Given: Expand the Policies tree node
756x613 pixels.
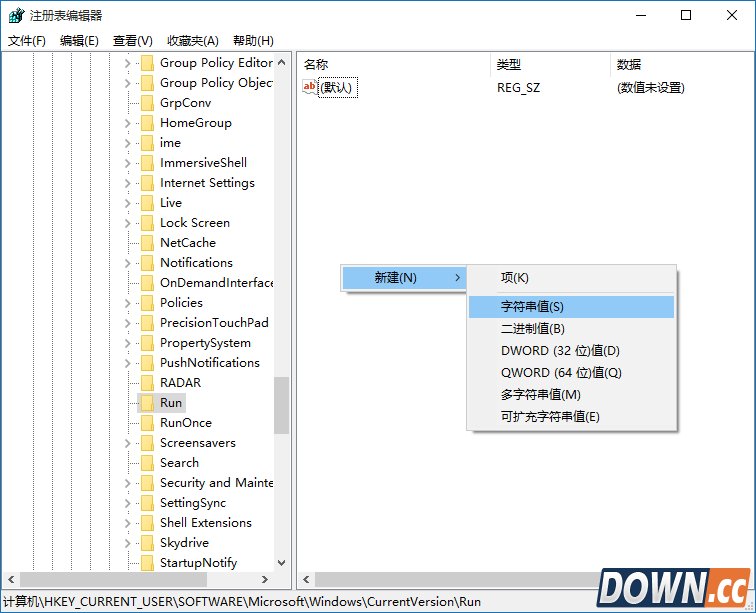Looking at the screenshot, I should pyautogui.click(x=128, y=303).
